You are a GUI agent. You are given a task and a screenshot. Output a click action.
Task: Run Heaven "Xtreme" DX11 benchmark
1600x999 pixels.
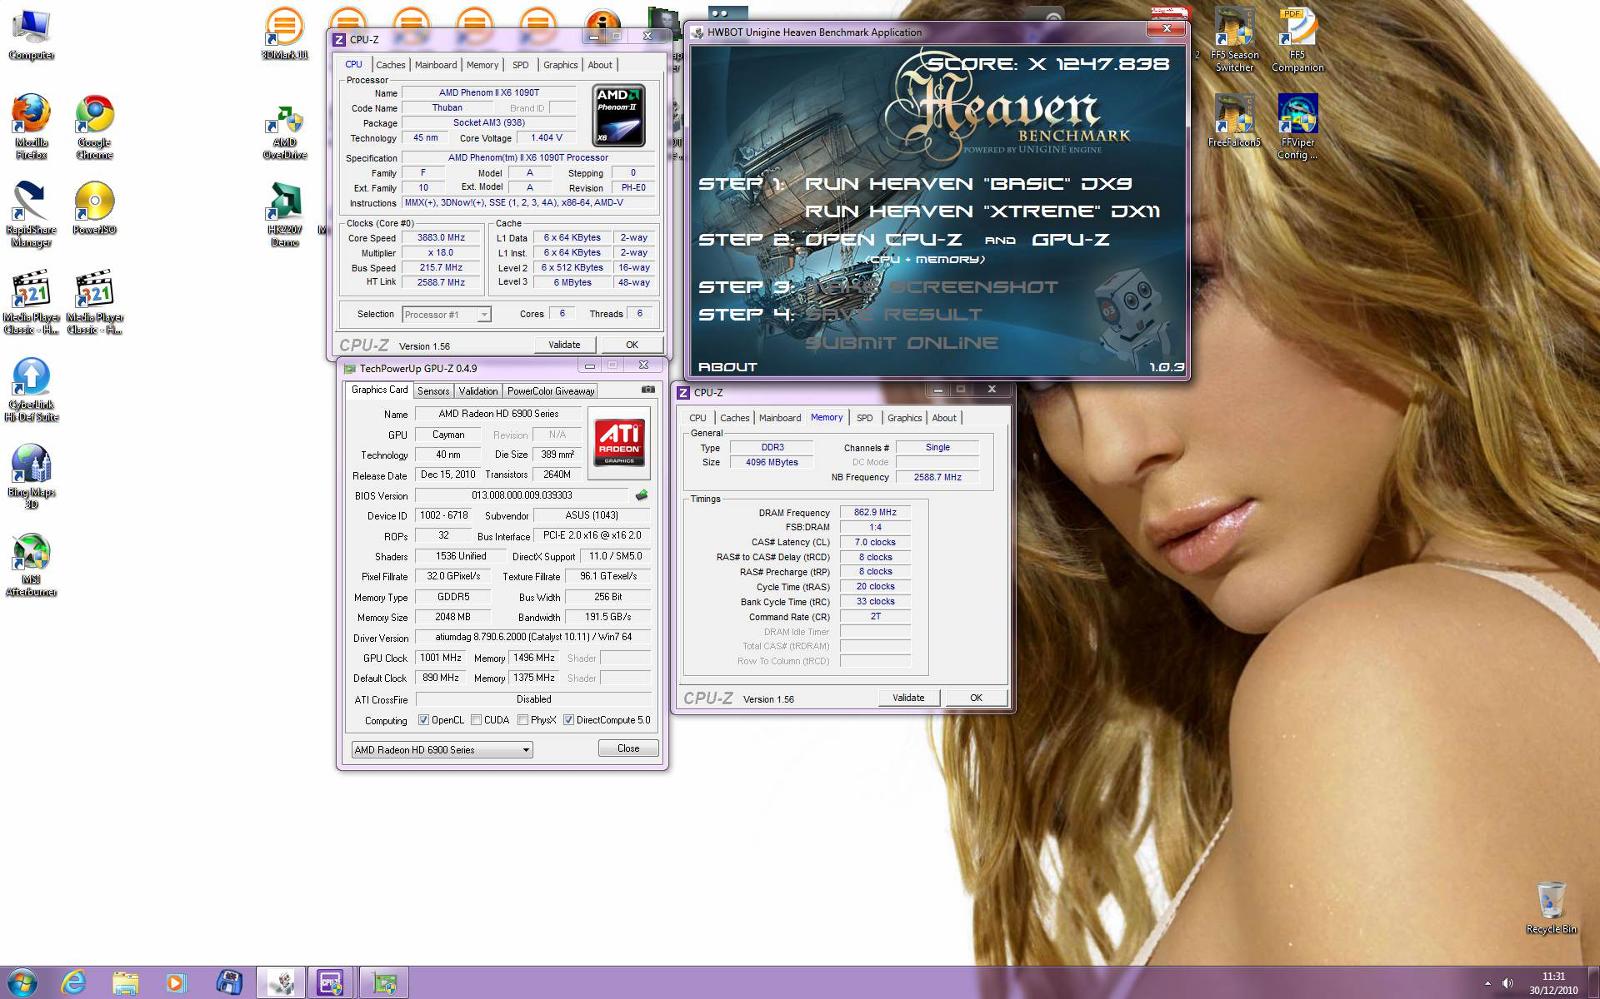click(x=982, y=212)
